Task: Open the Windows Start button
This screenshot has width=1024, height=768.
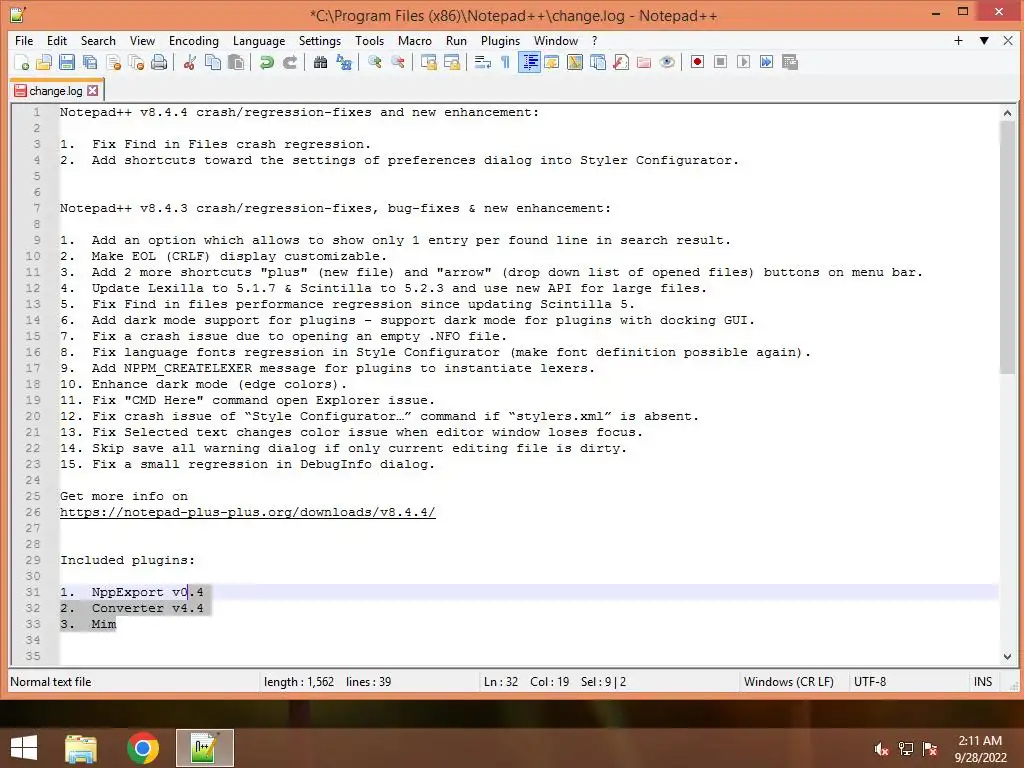Action: (x=24, y=748)
